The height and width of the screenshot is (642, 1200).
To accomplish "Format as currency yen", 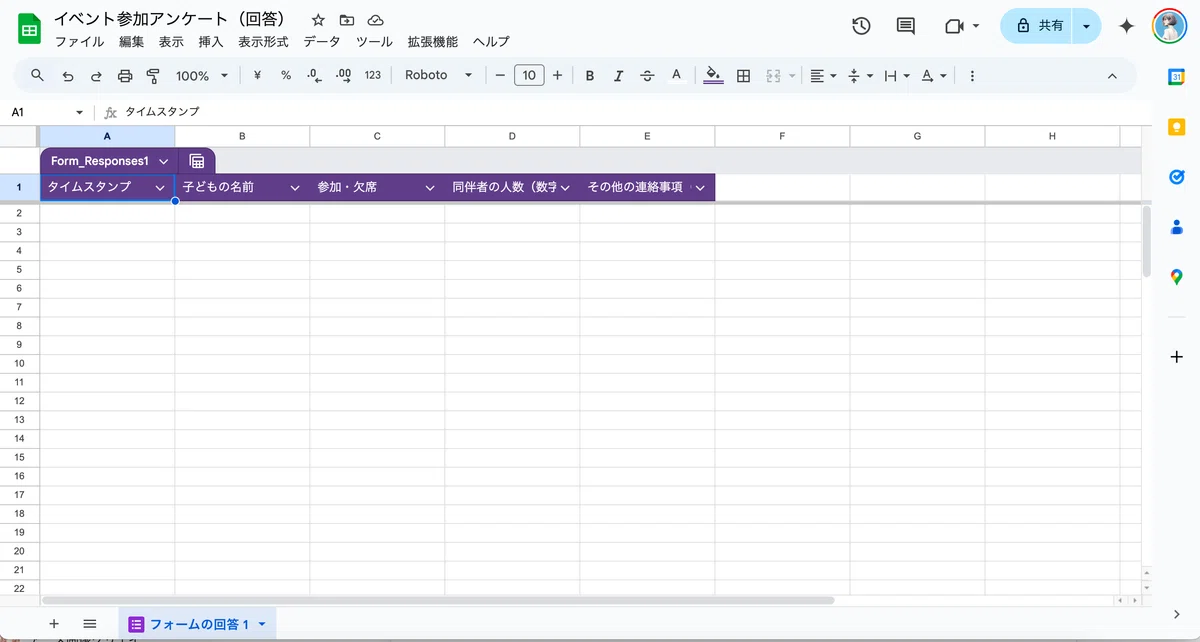I will point(257,75).
